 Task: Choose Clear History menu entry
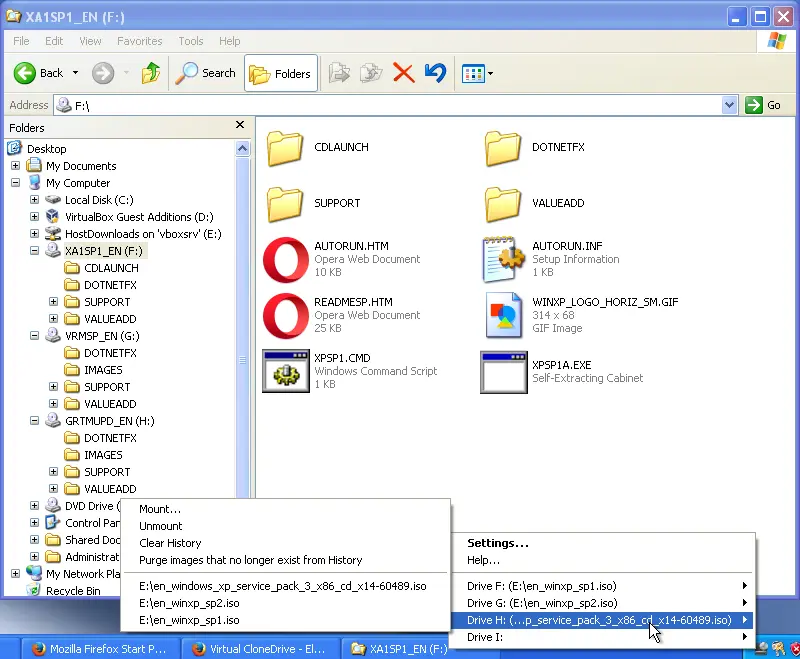(x=286, y=543)
